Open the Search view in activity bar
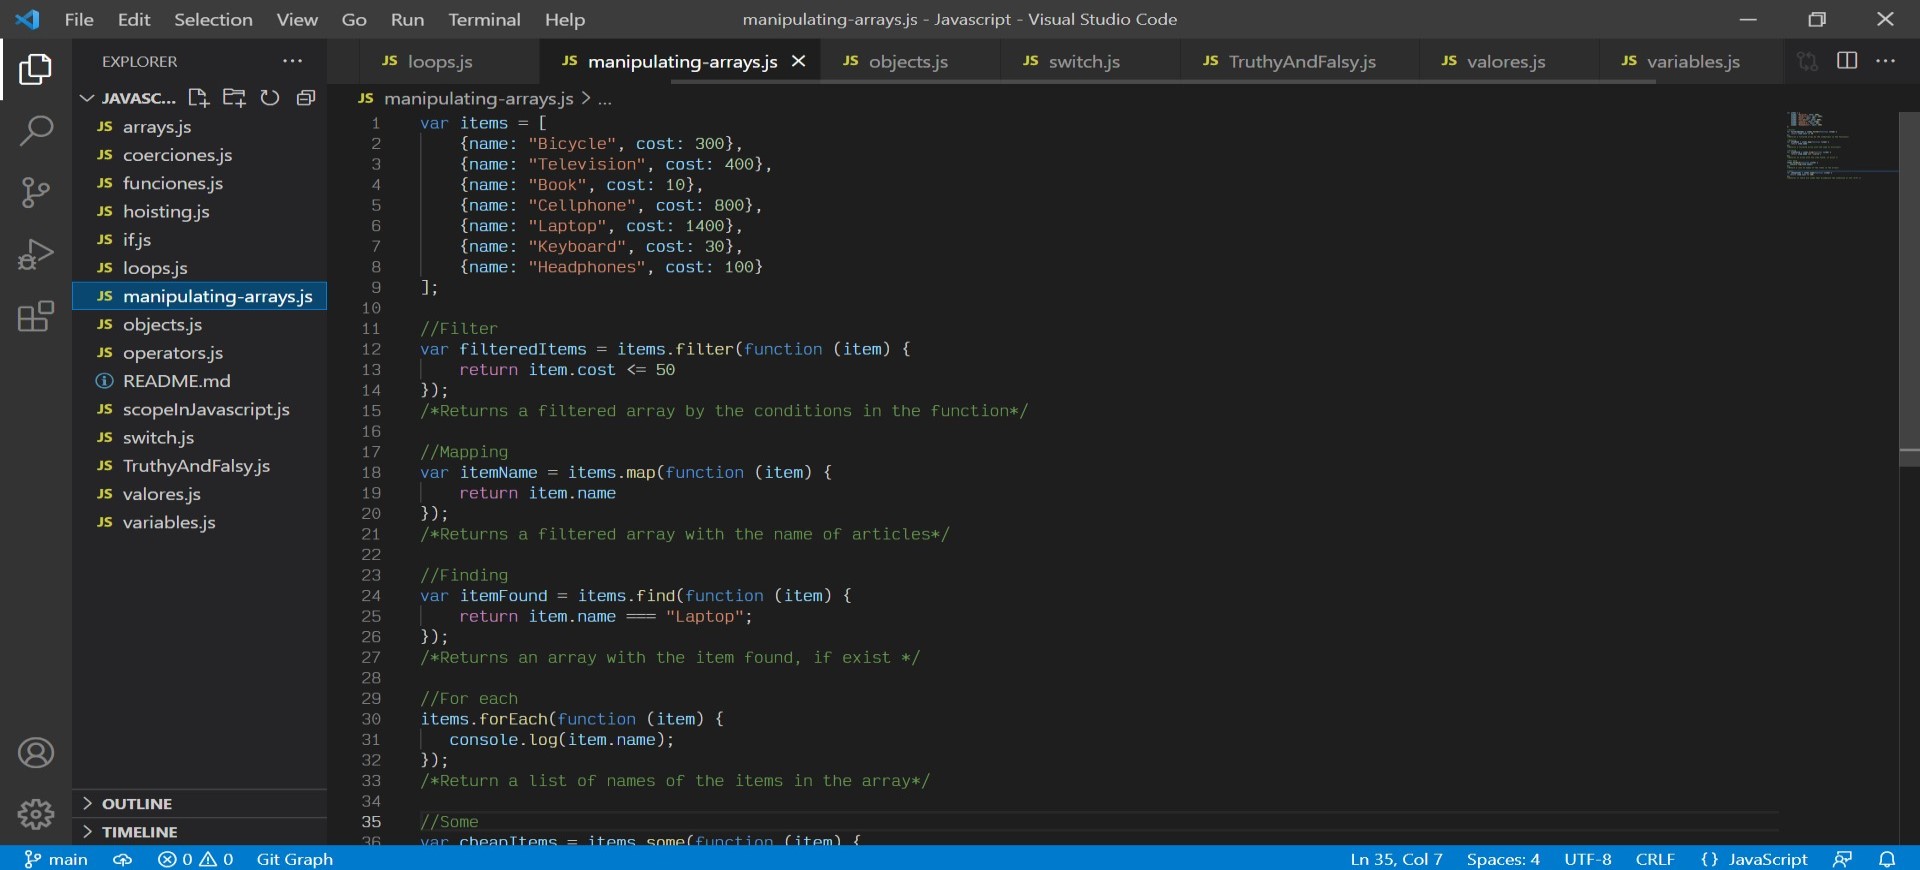 tap(36, 131)
